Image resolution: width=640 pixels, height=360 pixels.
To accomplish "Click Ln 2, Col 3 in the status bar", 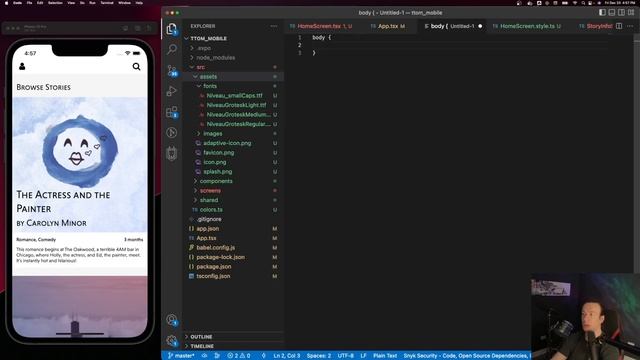I will [x=287, y=356].
